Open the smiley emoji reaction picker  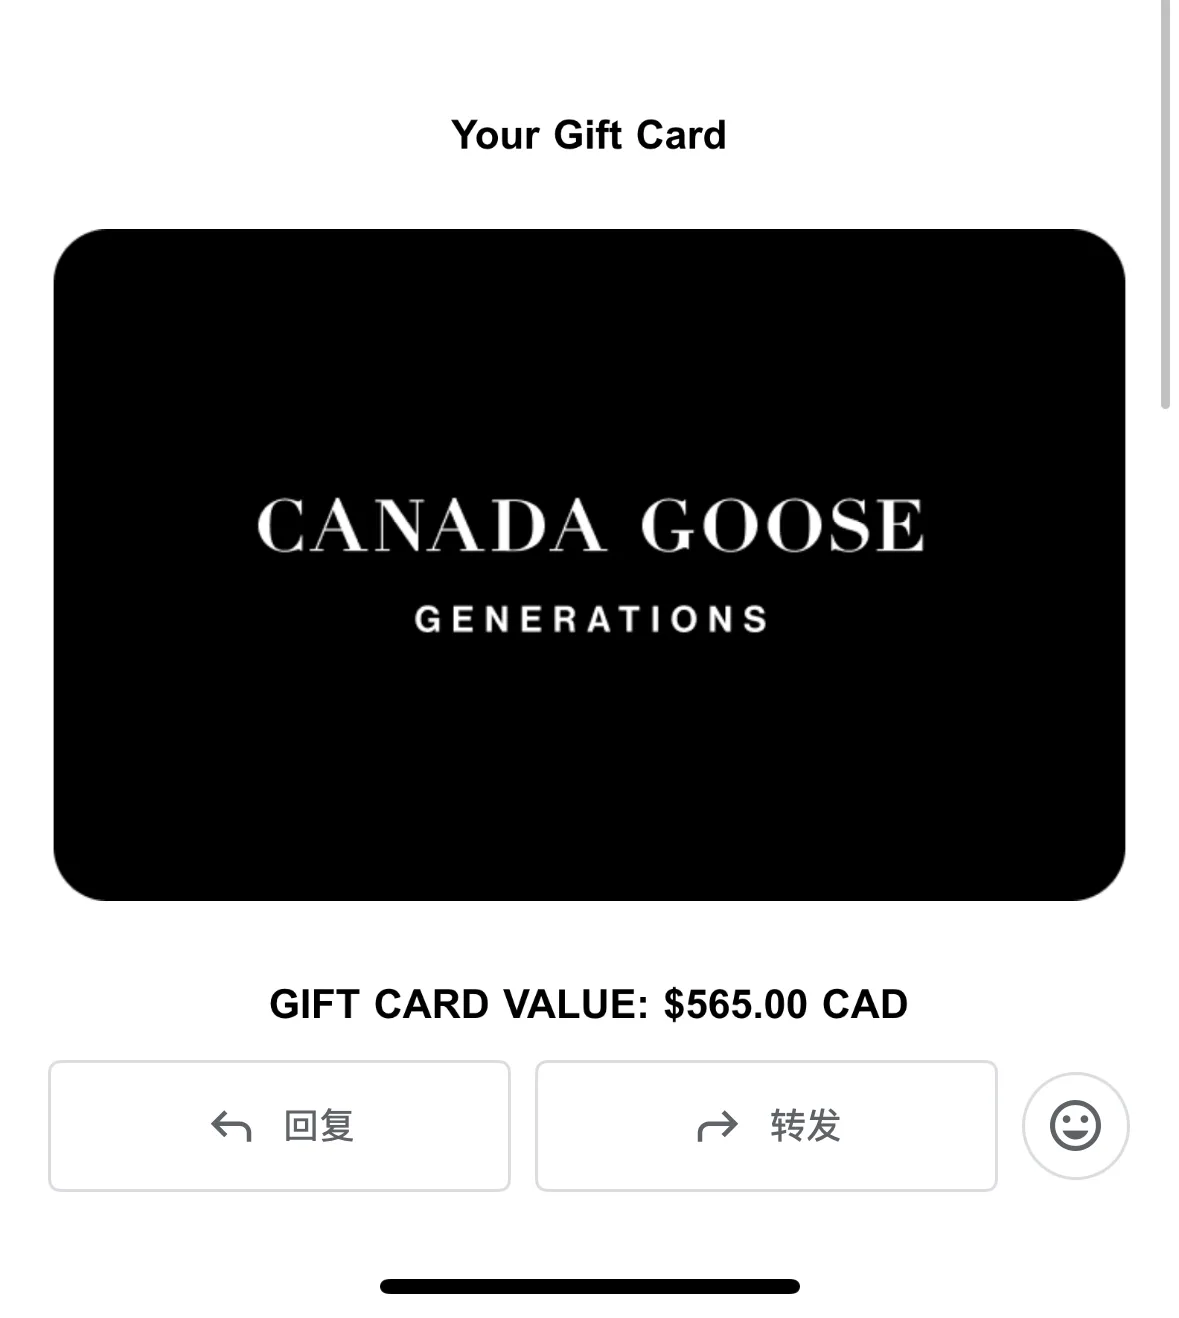[1075, 1126]
